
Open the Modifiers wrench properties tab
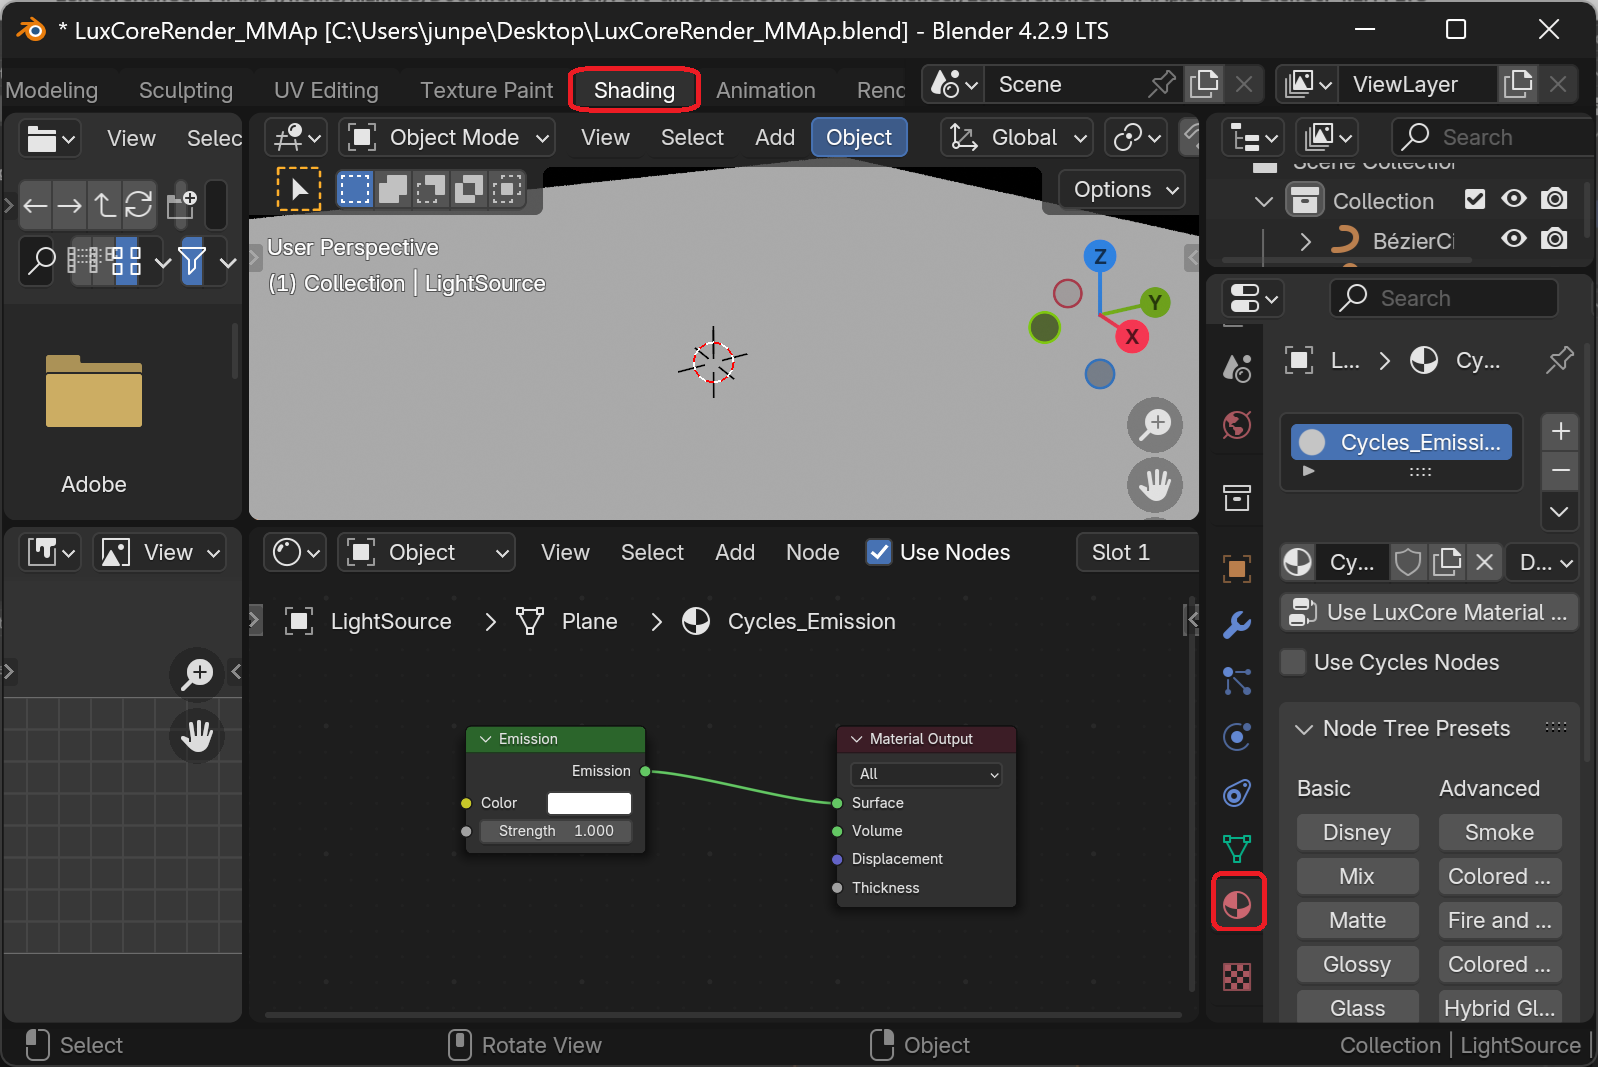tap(1237, 625)
